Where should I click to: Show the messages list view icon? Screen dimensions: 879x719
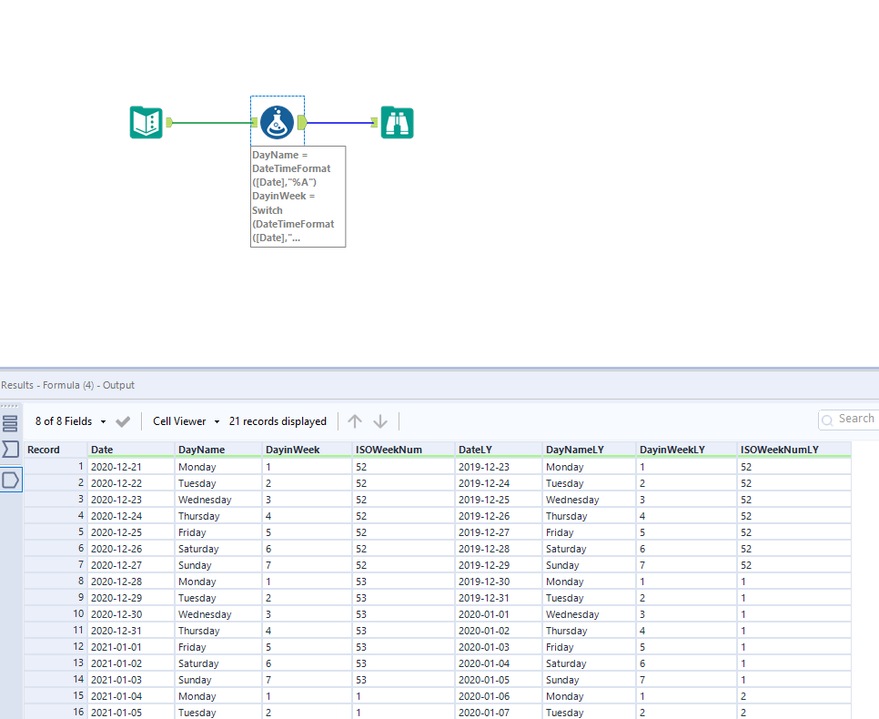click(10, 423)
